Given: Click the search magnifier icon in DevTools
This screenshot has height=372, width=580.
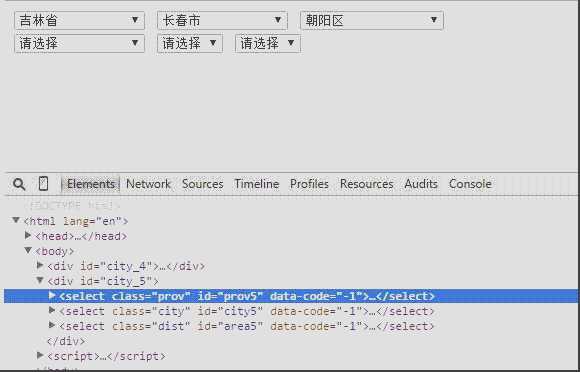Looking at the screenshot, I should pos(19,184).
